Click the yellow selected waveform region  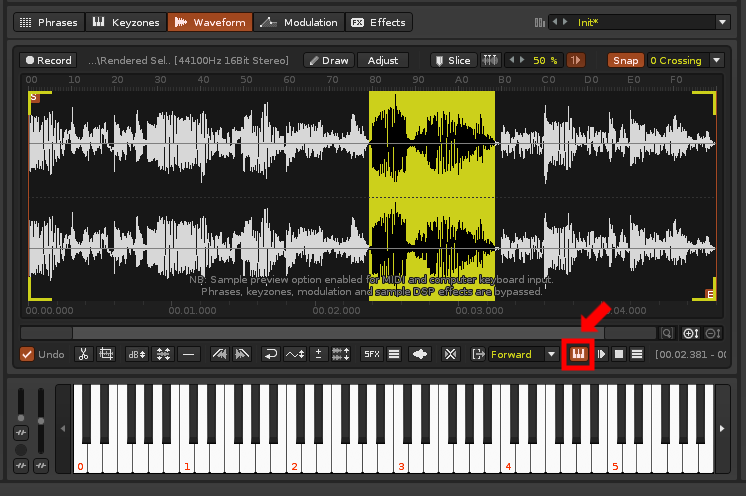(432, 196)
